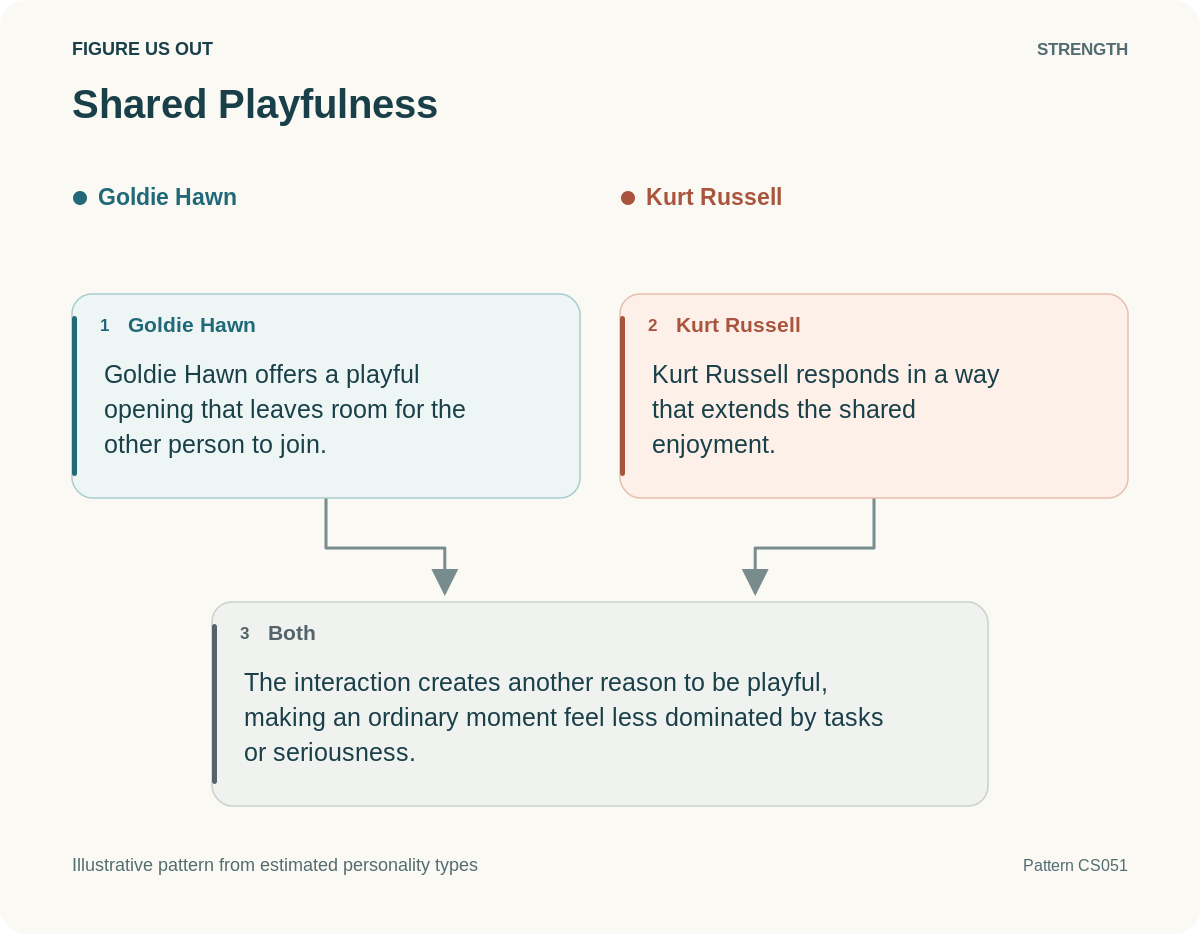The image size is (1200, 934).
Task: Select the 'Shared Playfulness' title
Action: [255, 104]
